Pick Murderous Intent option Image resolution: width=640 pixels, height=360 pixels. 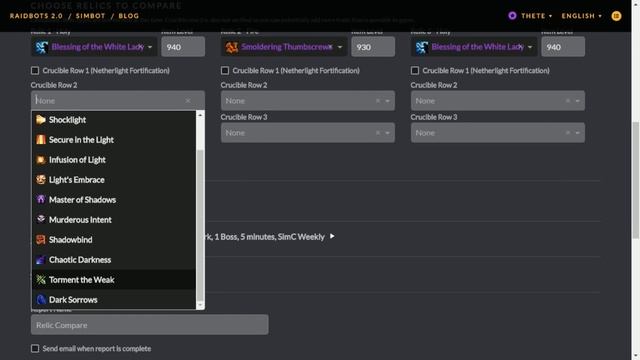pyautogui.click(x=114, y=220)
